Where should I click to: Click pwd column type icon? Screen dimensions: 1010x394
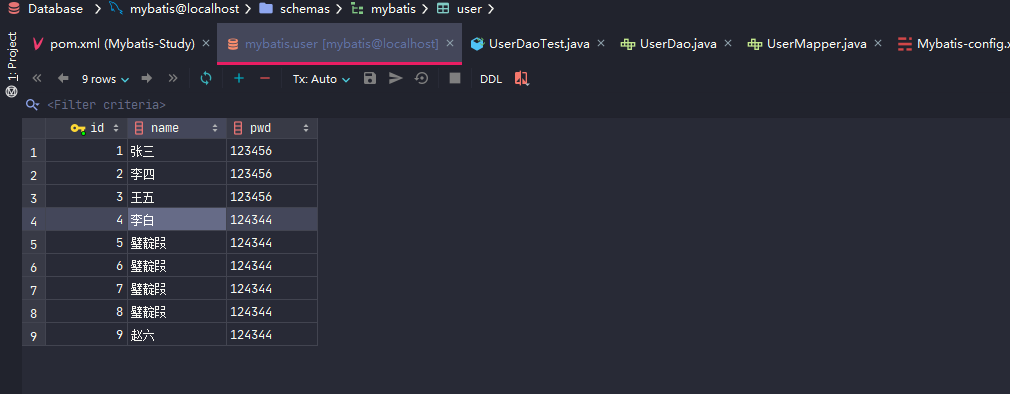(x=238, y=128)
